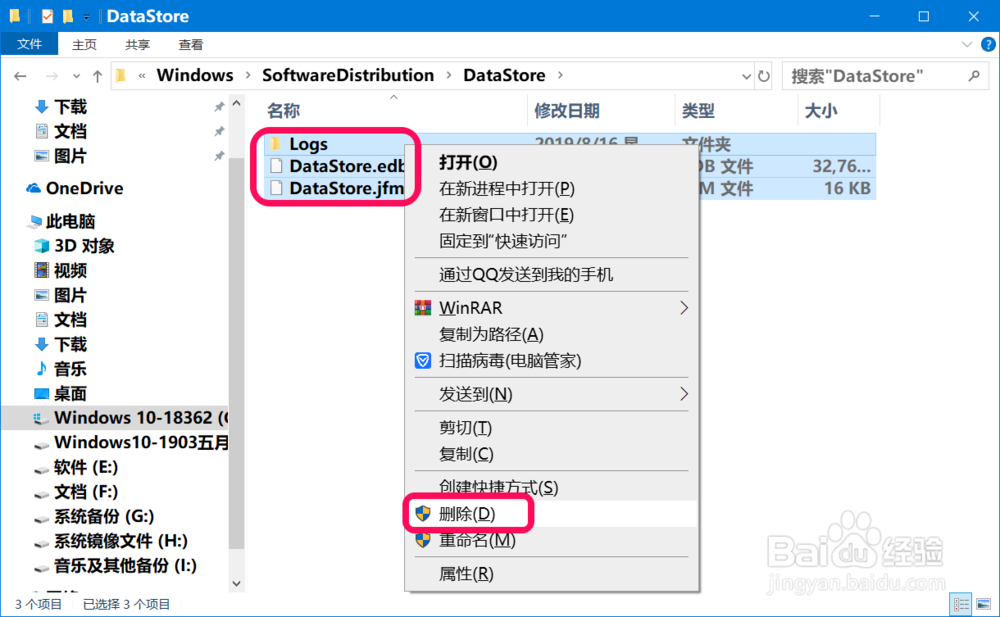Choose 剪切(T) from context menu
The height and width of the screenshot is (617, 1000).
point(552,427)
